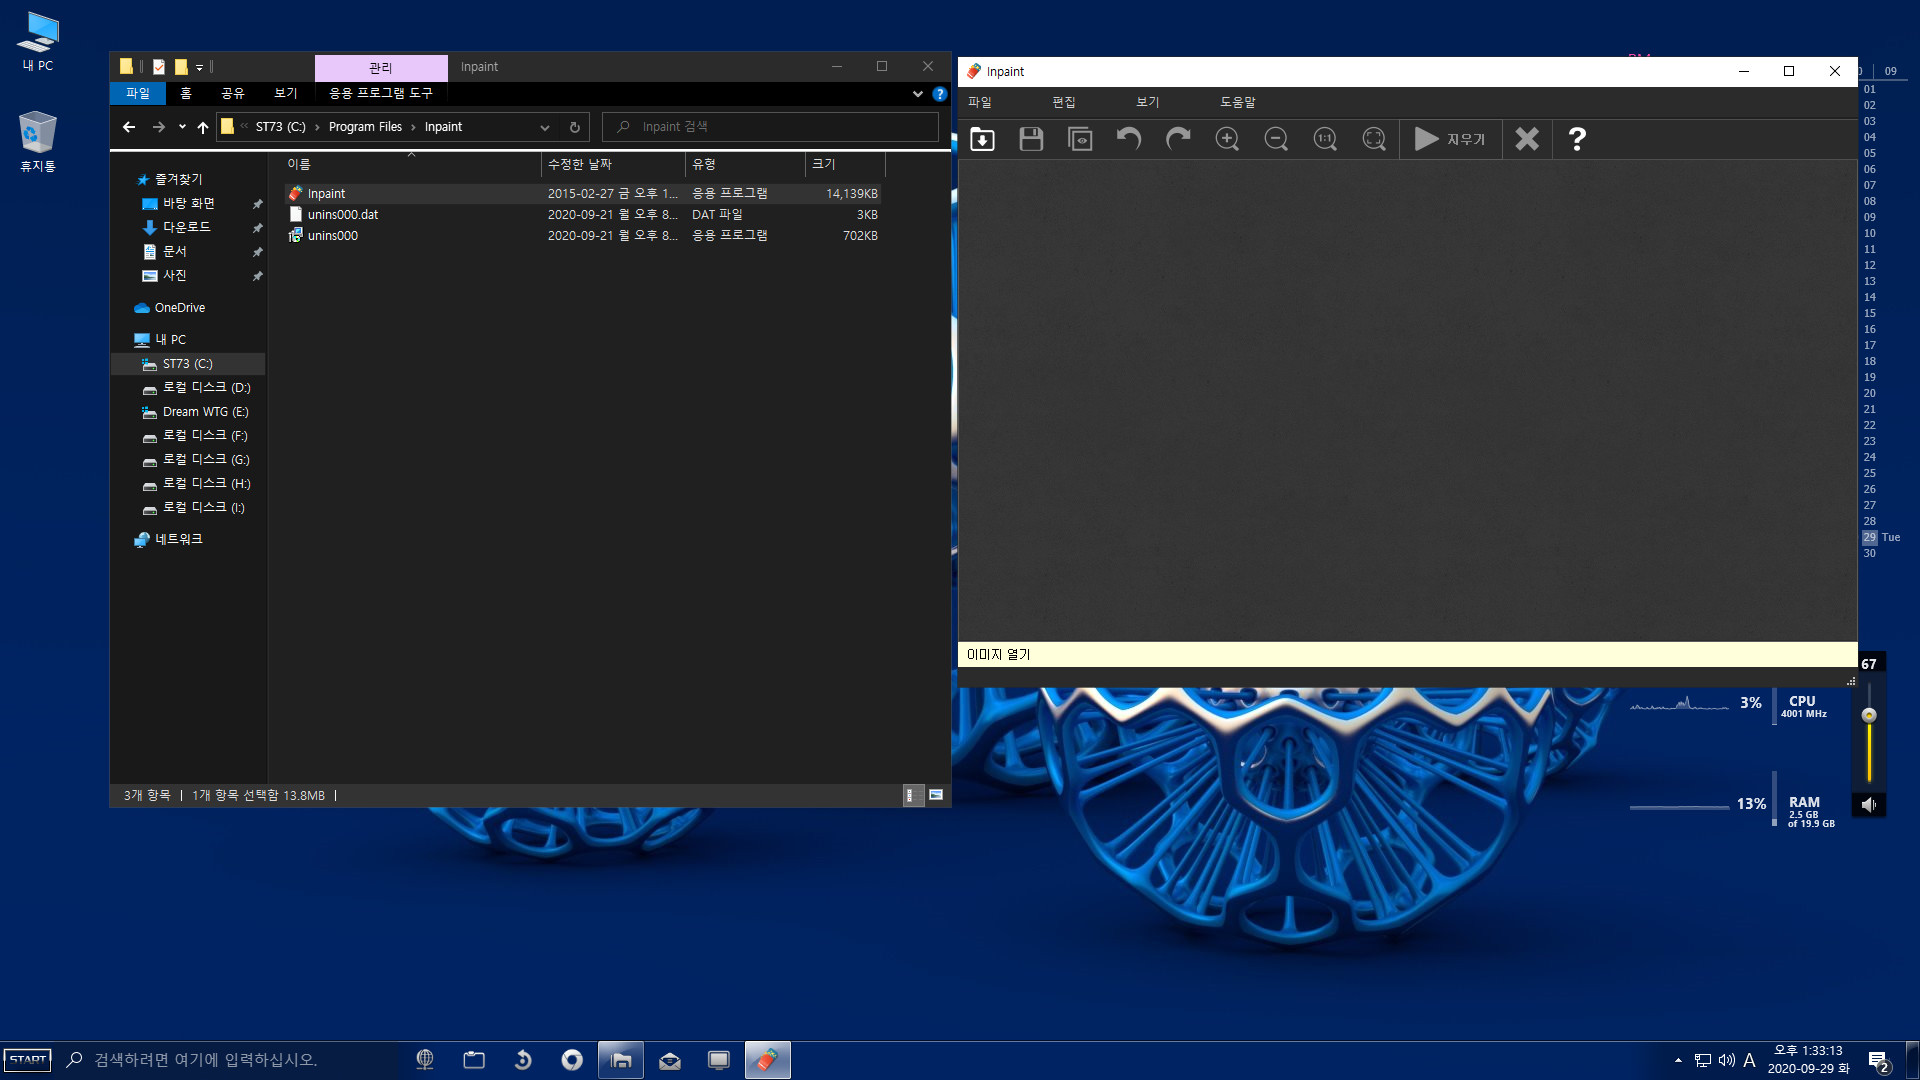Image resolution: width=1920 pixels, height=1080 pixels.
Task: Select the Inpaint application file row
Action: point(583,194)
